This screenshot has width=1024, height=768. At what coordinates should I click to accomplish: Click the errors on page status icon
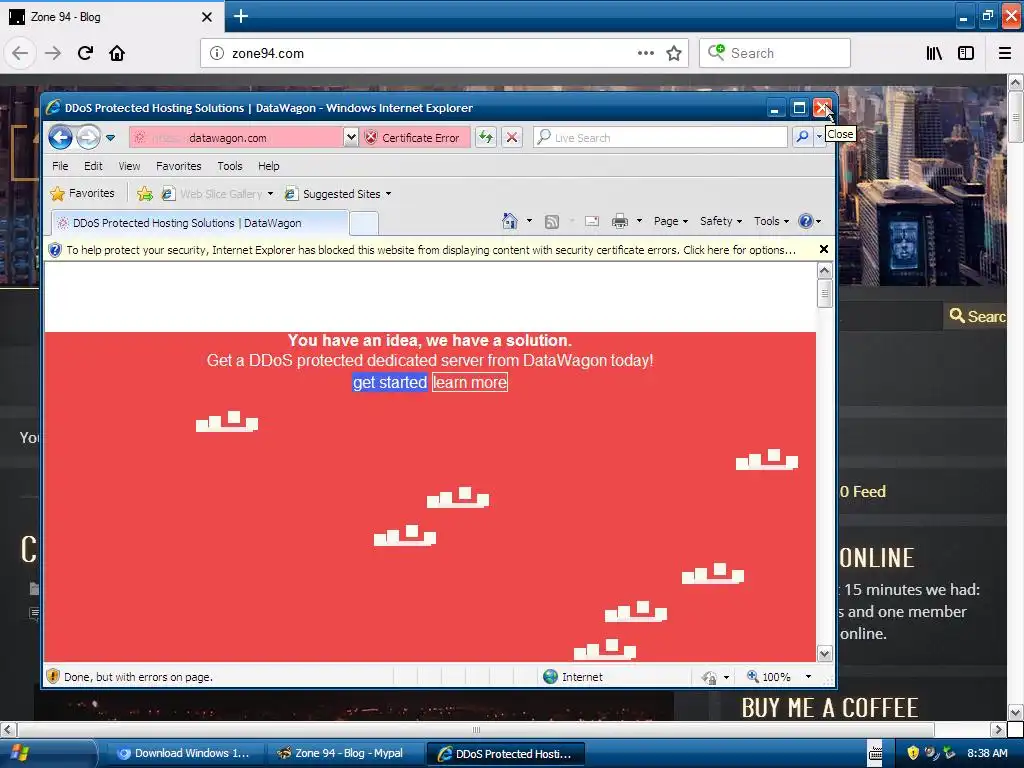[x=54, y=677]
